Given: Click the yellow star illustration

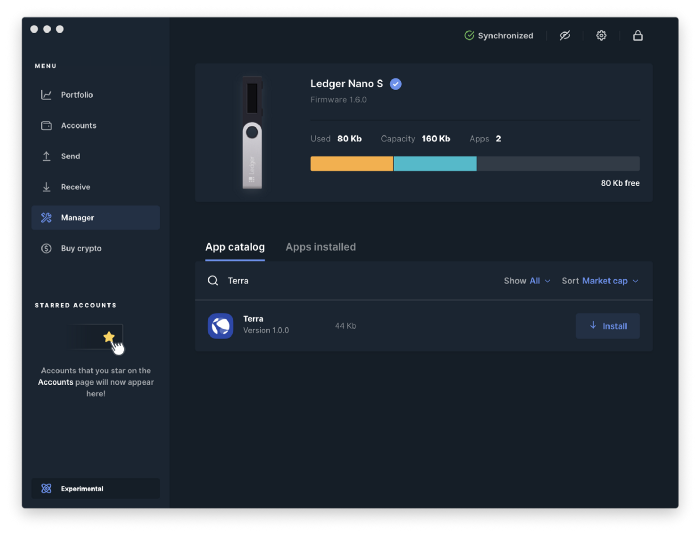Looking at the screenshot, I should click(109, 337).
